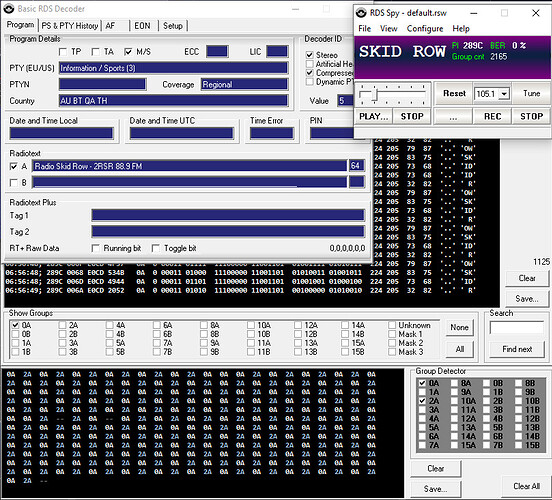This screenshot has height=500, width=552.
Task: Toggle the Artificial Head checkbox
Action: 309,64
